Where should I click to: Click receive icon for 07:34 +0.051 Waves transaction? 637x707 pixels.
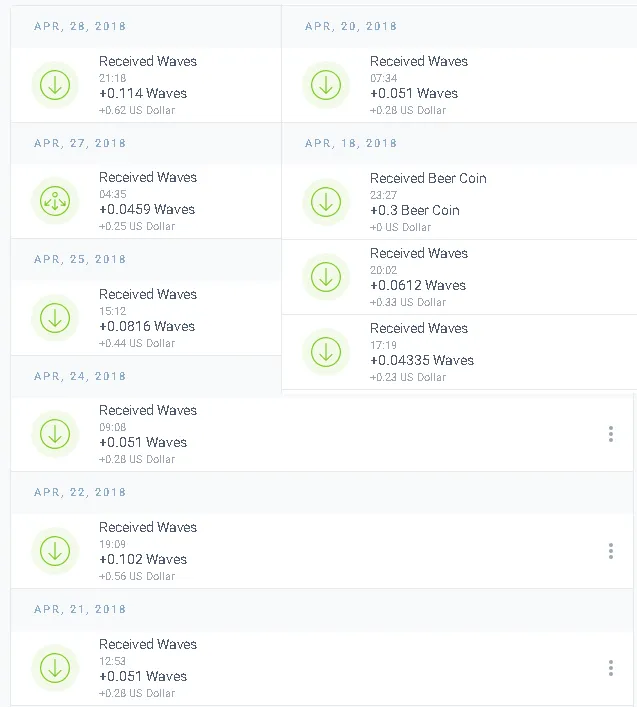click(x=326, y=85)
